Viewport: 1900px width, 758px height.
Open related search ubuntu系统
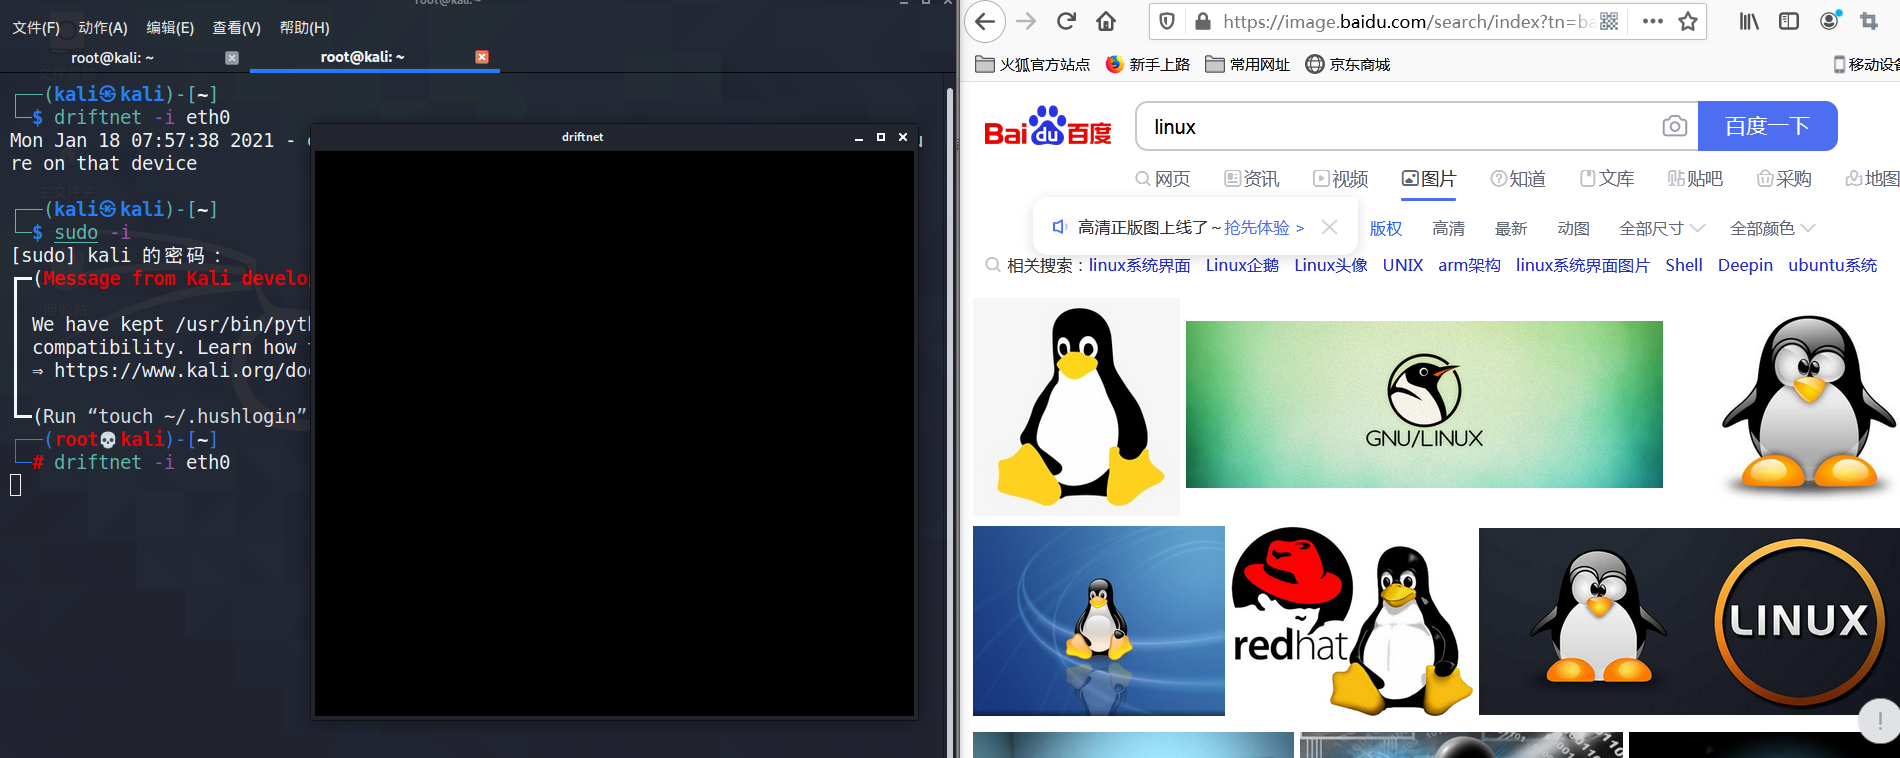(1833, 265)
